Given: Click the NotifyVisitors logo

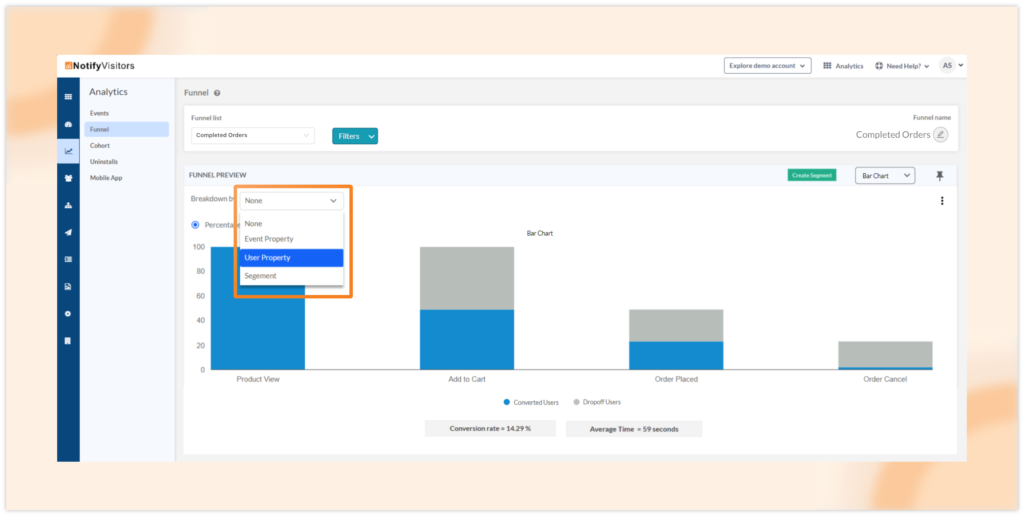Looking at the screenshot, I should tap(99, 66).
